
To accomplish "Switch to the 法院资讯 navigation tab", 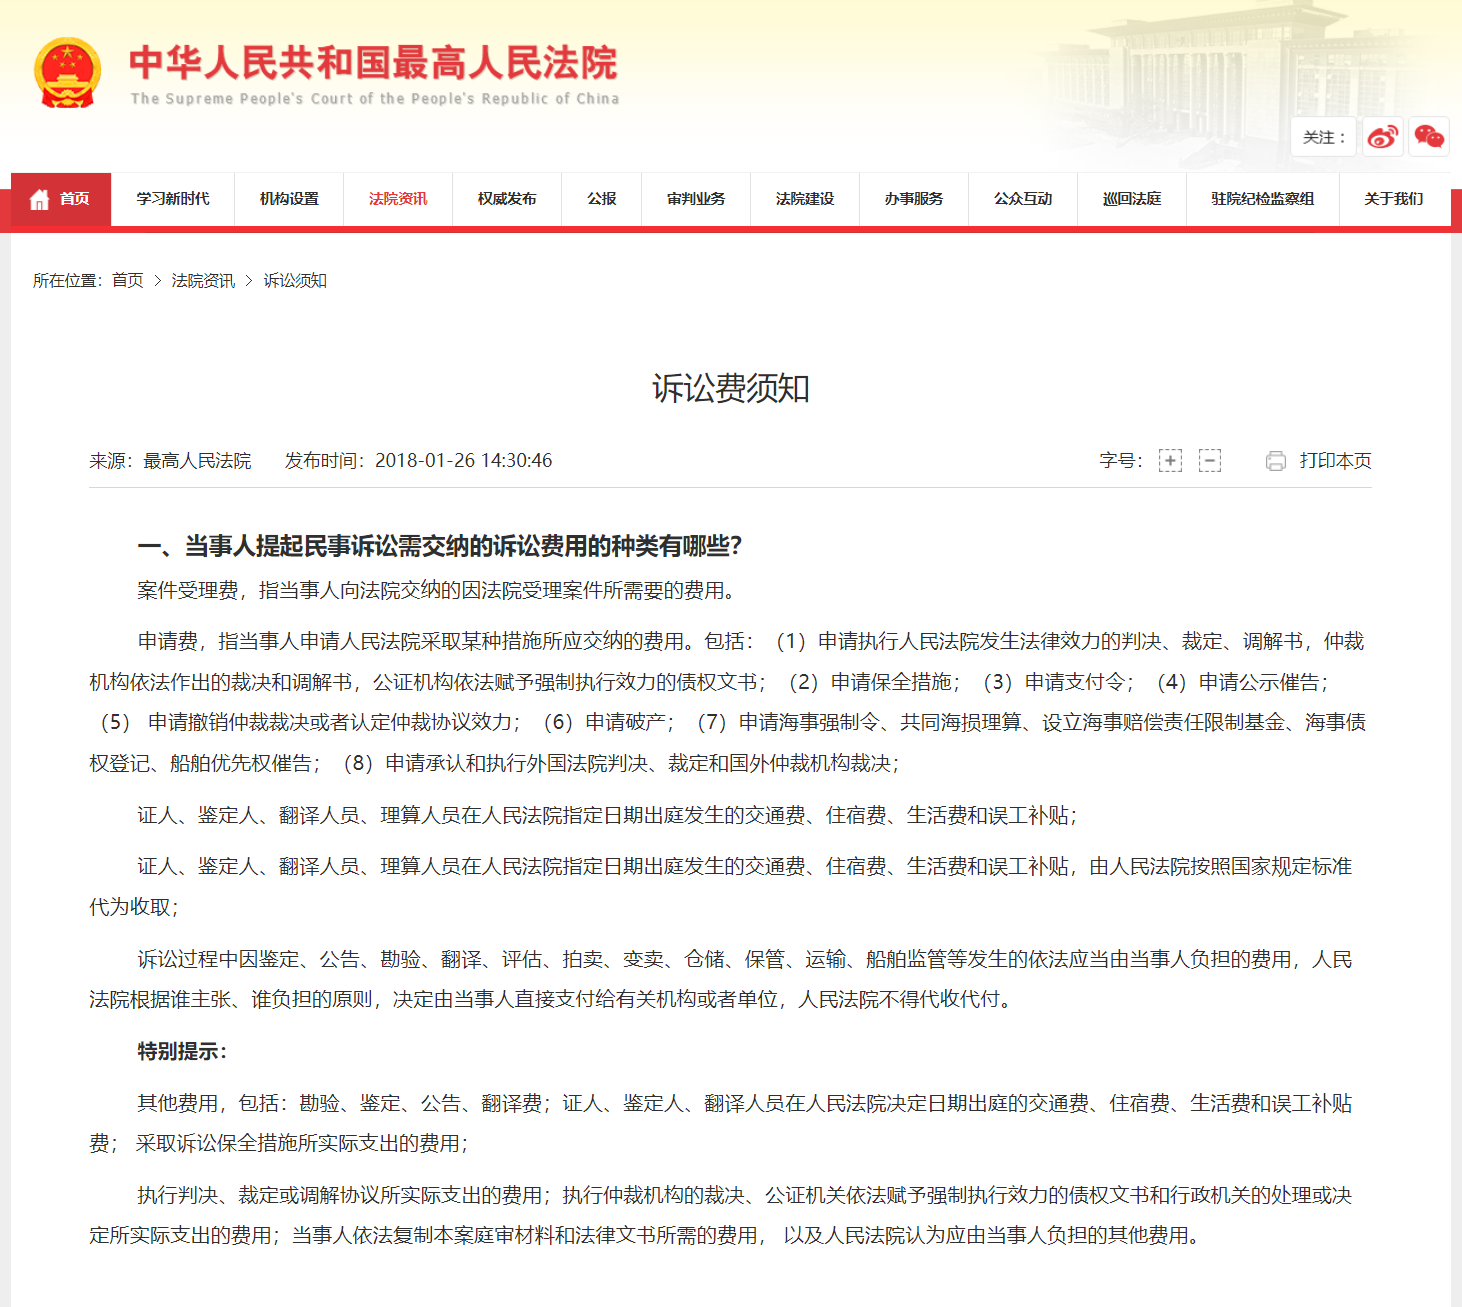I will [397, 199].
